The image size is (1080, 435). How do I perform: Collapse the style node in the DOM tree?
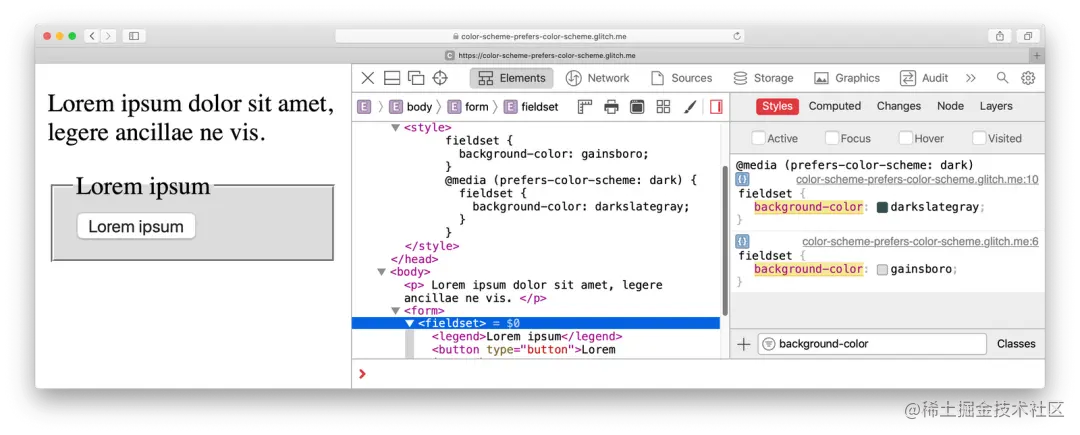click(395, 127)
